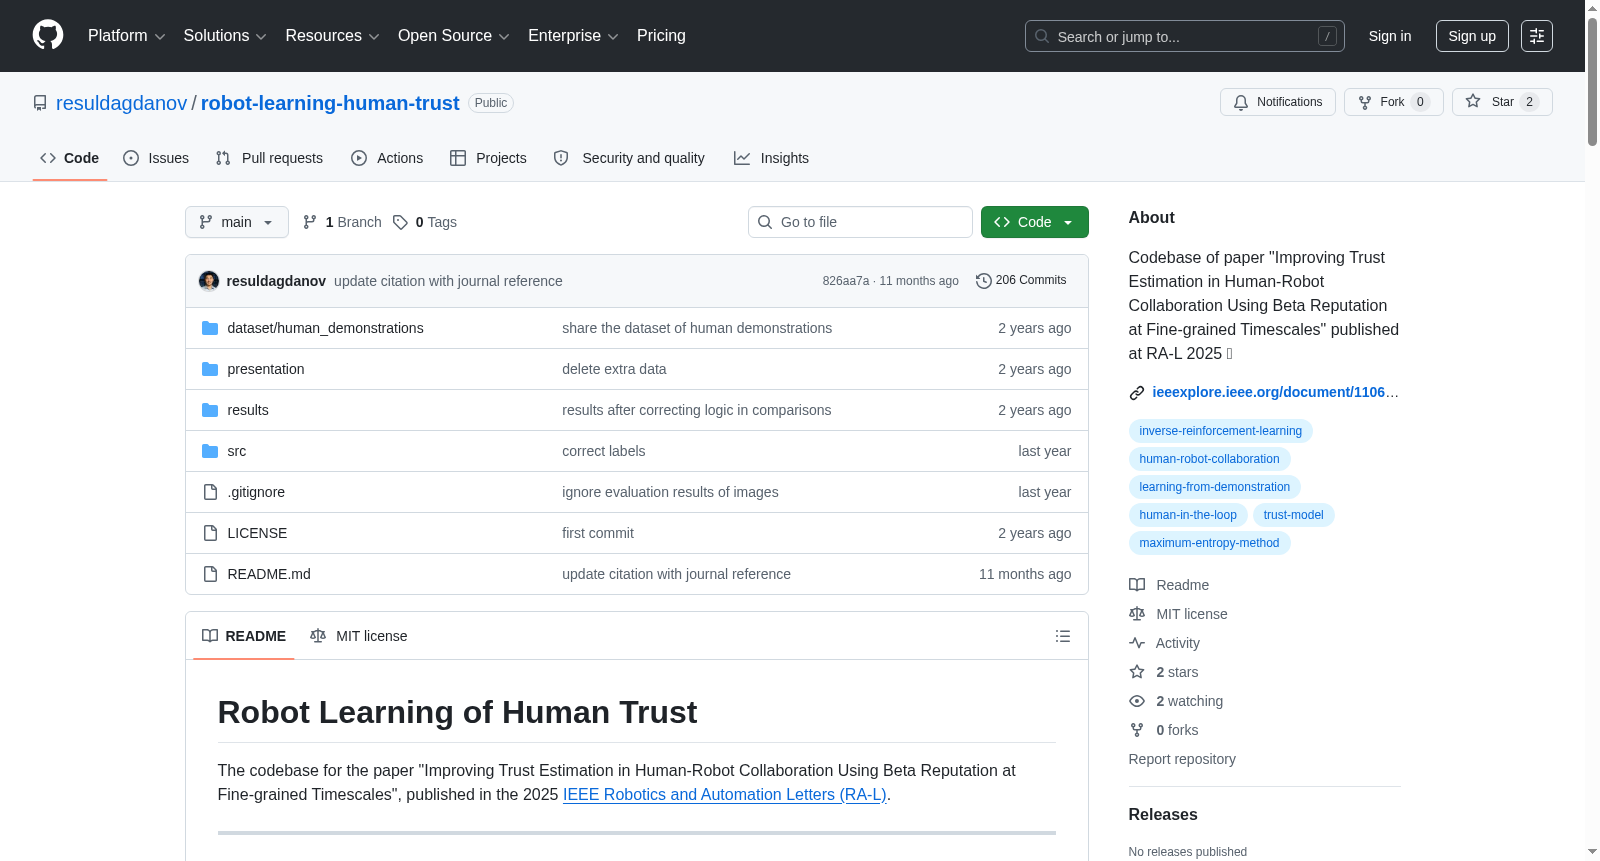
Task: Click the file icon beside .gitignore
Action: coord(210,492)
